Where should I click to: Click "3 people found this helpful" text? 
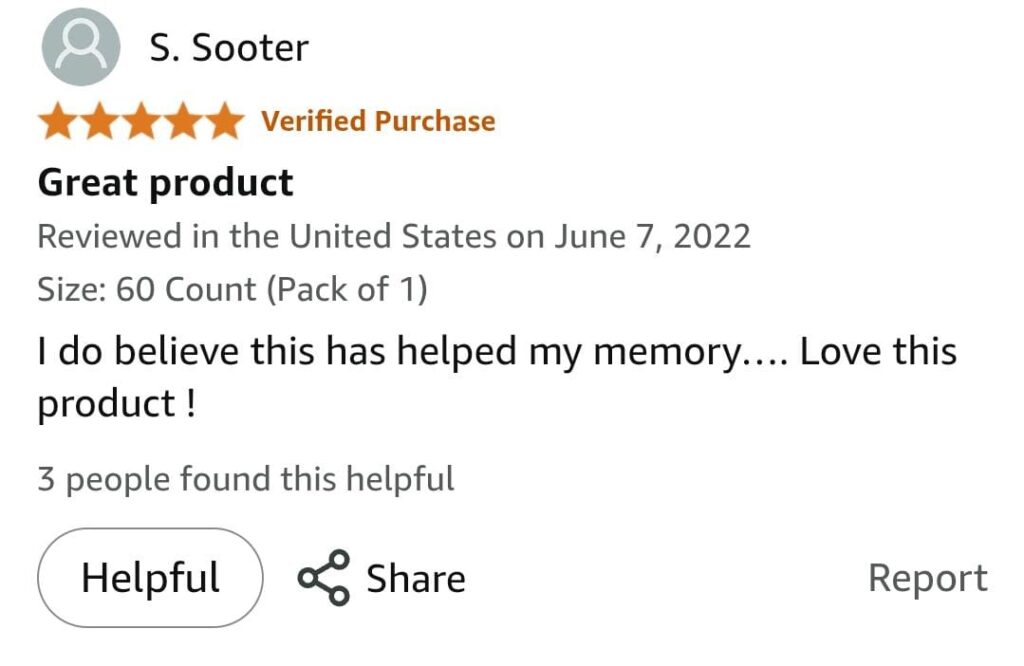point(246,479)
